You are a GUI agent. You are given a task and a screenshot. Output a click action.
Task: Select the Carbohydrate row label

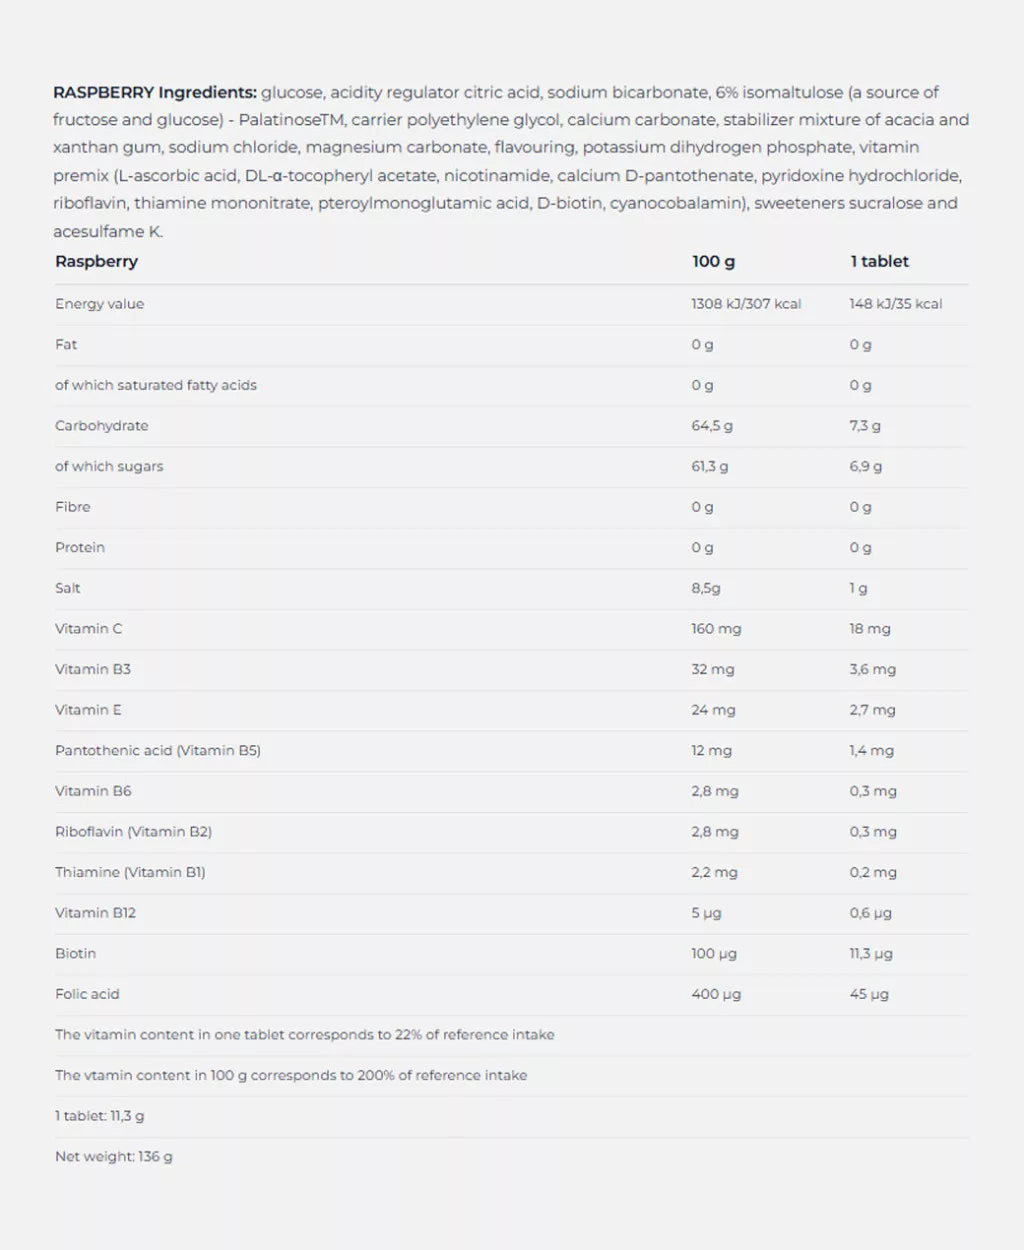[101, 426]
